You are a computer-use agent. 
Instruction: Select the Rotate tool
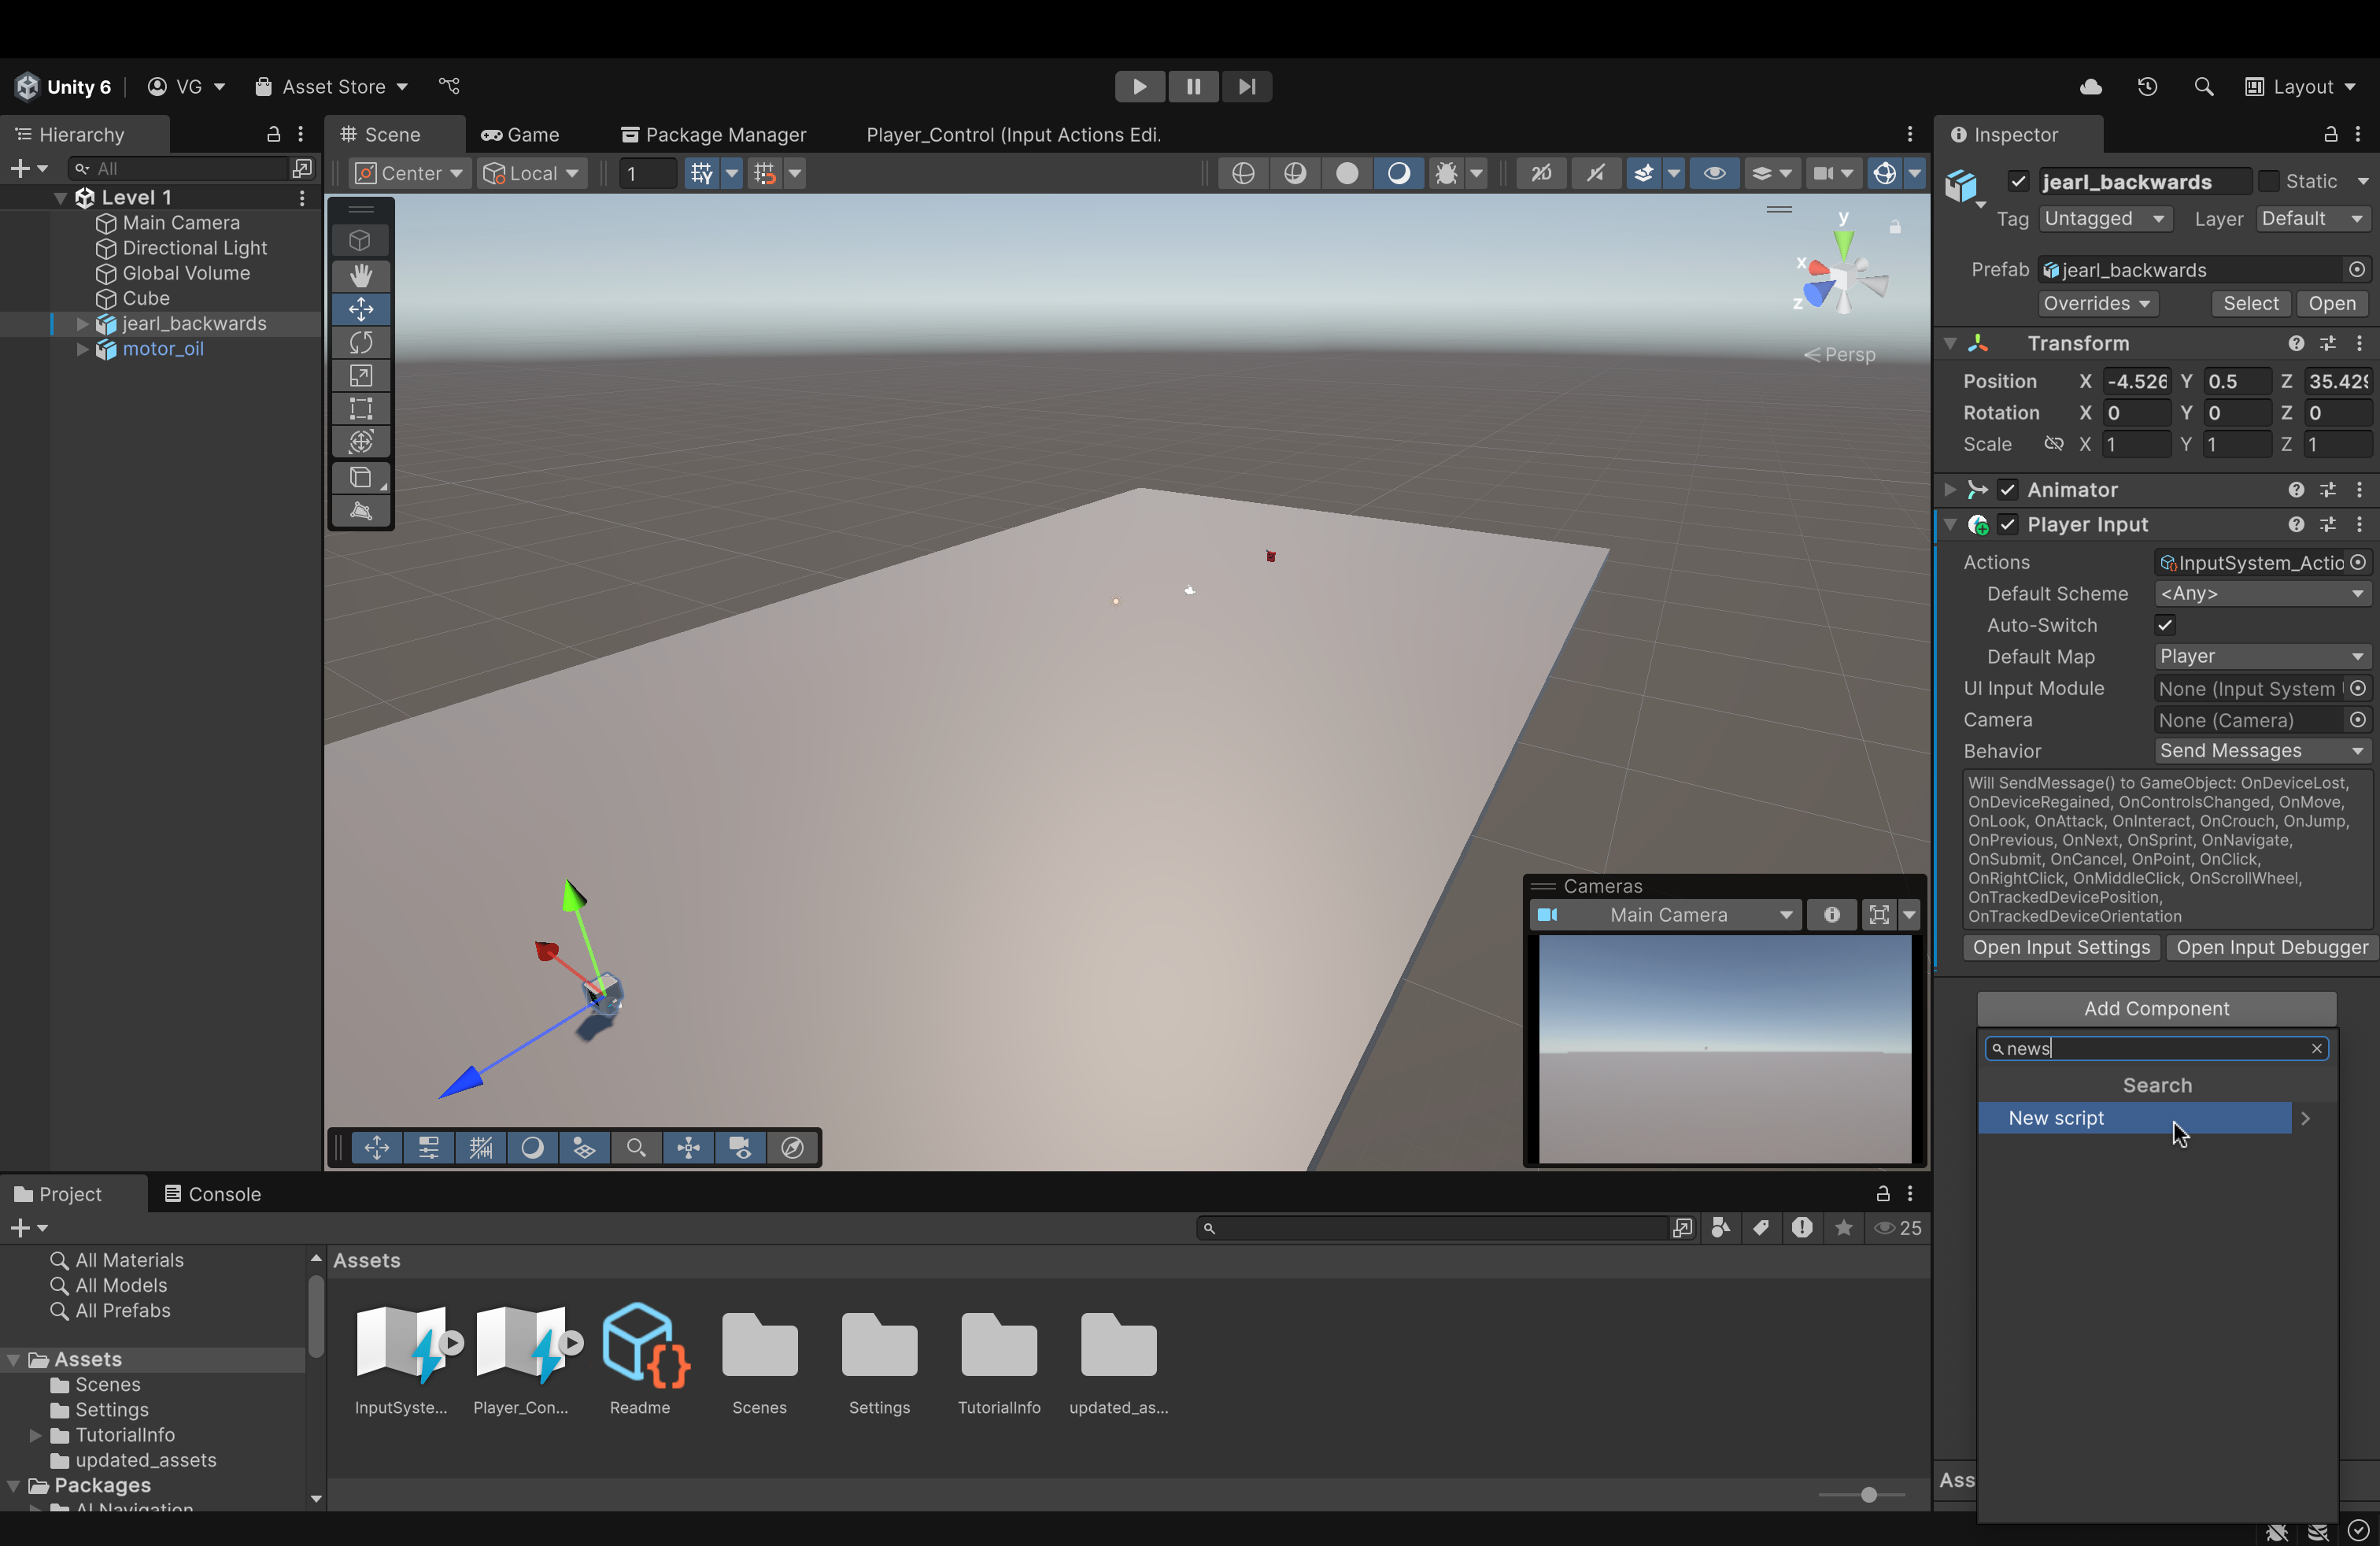(361, 342)
